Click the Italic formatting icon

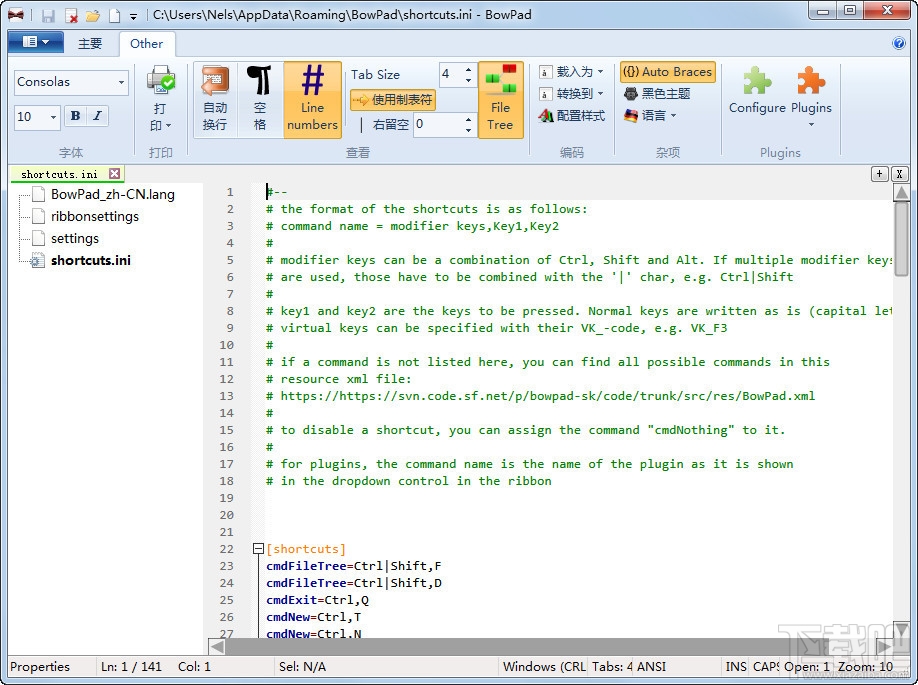click(x=97, y=117)
